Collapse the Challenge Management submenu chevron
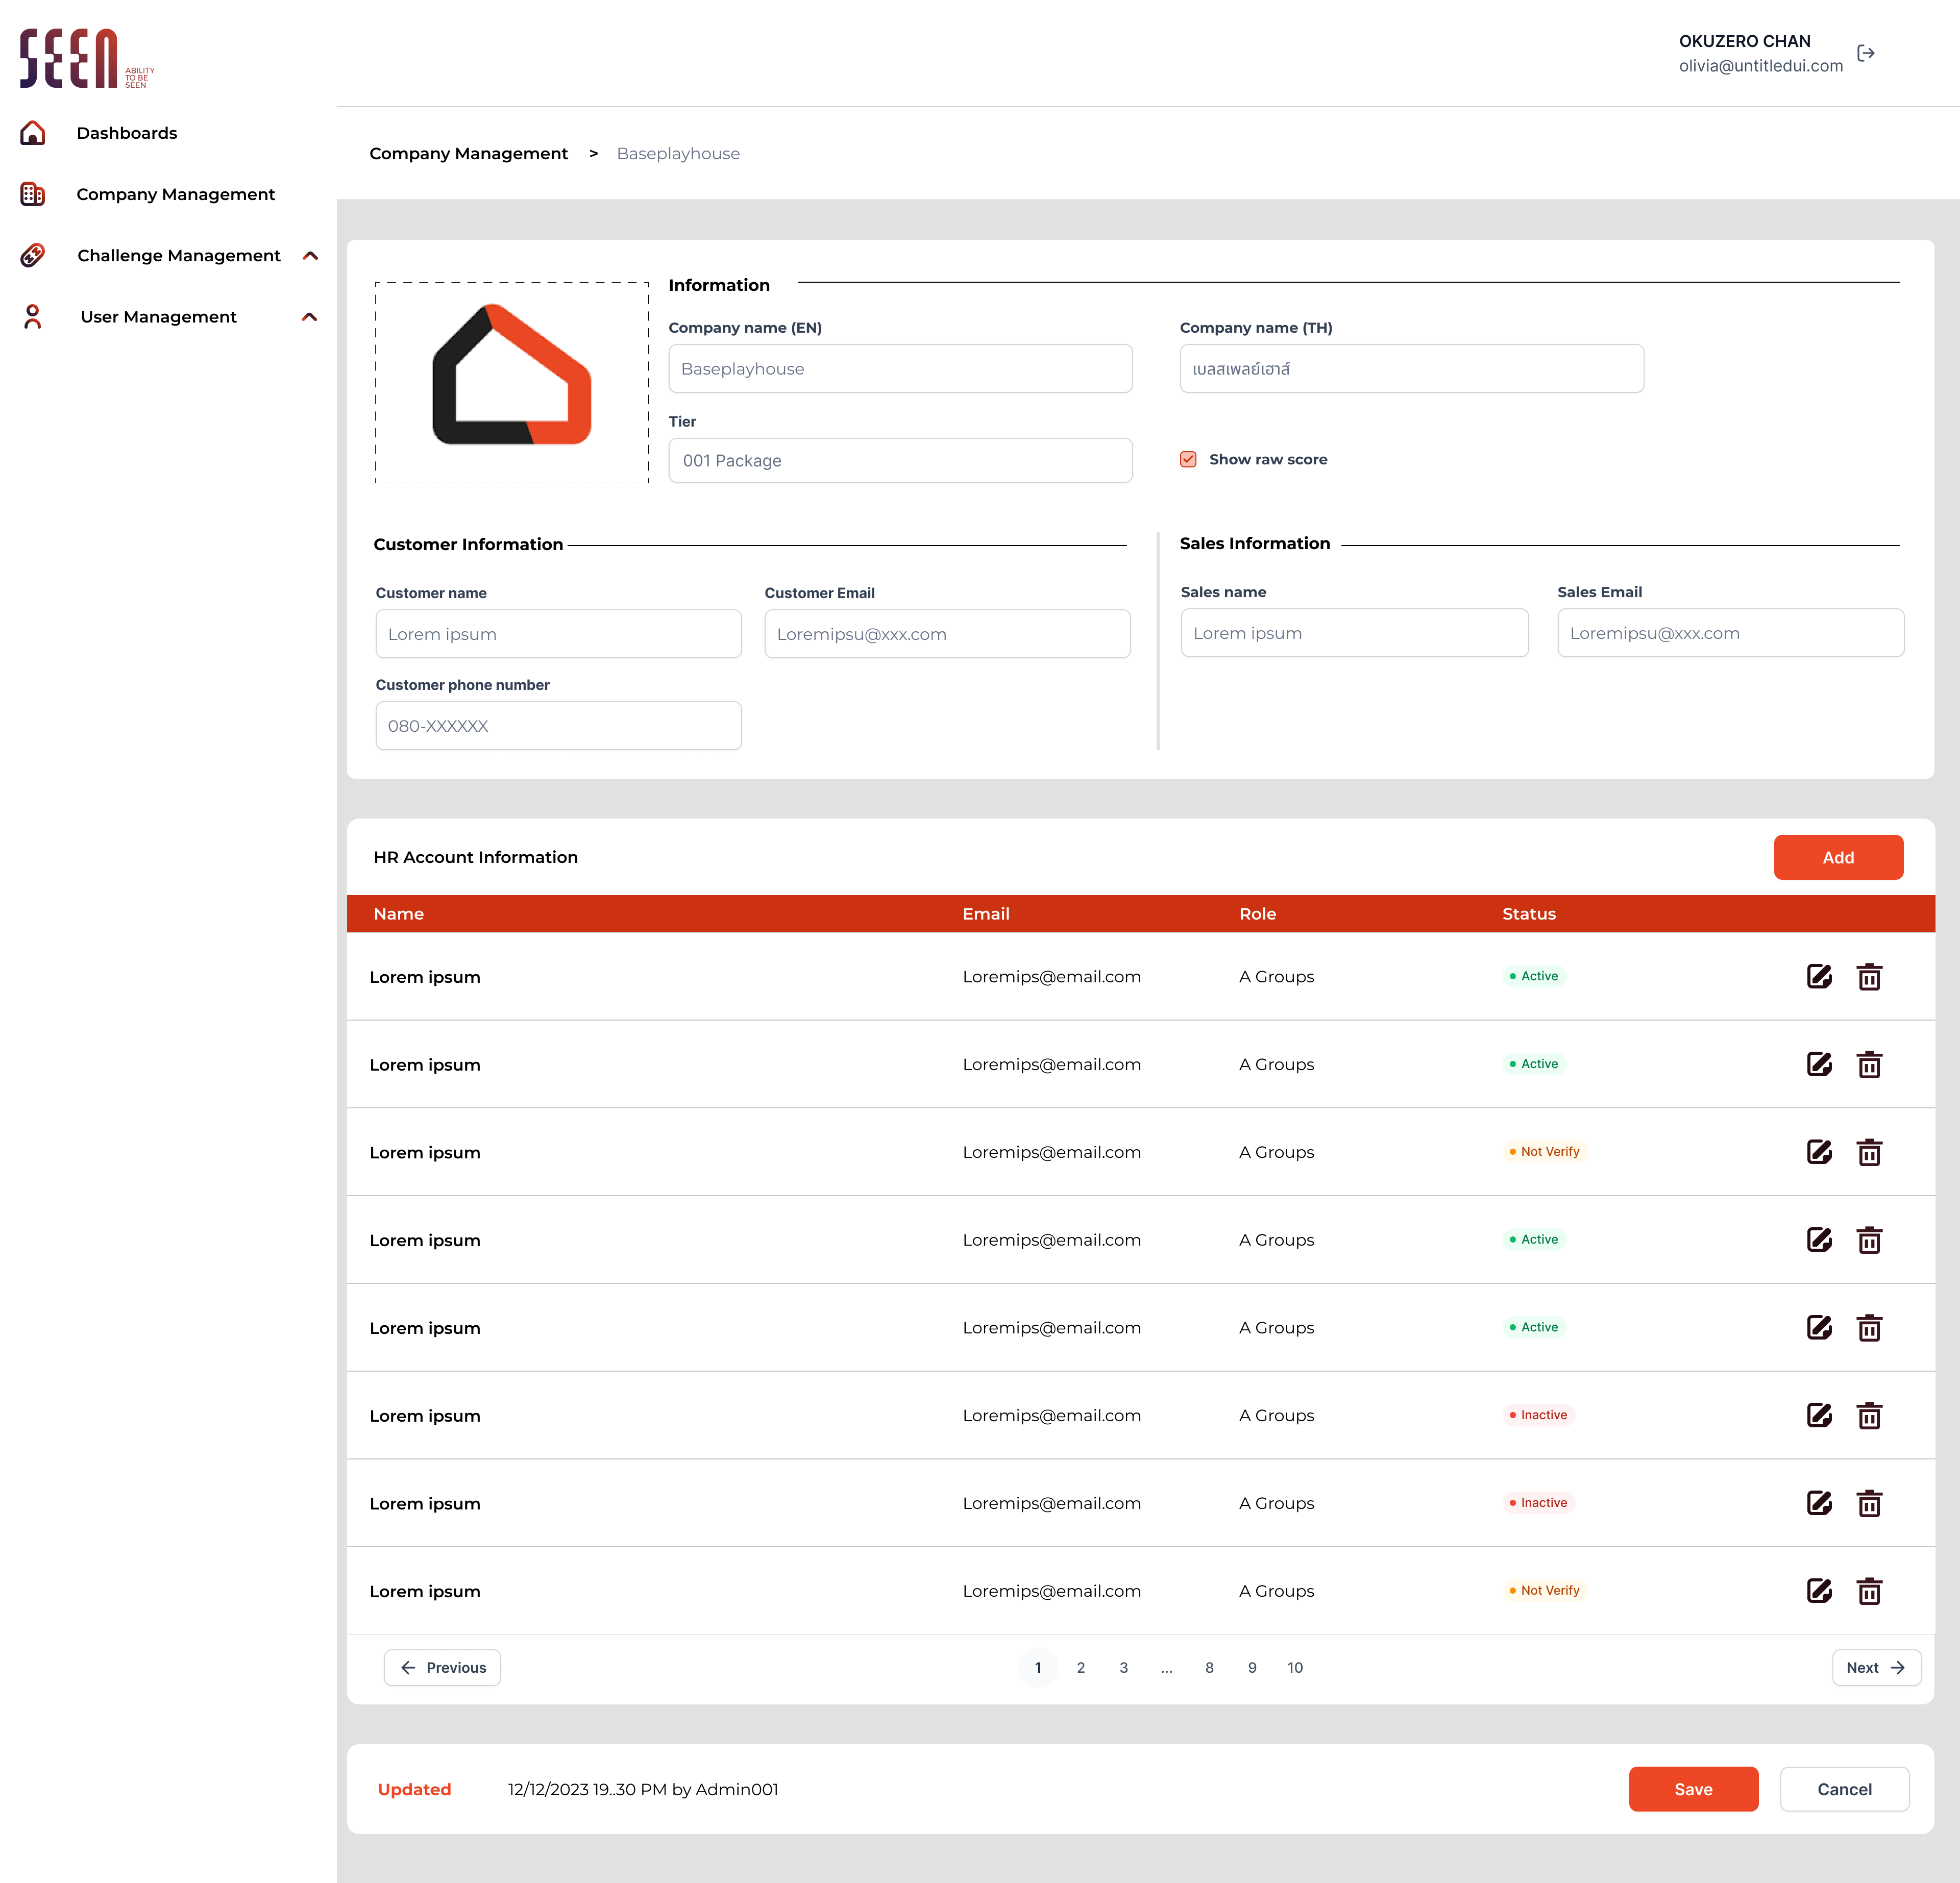Image resolution: width=1960 pixels, height=1883 pixels. (x=310, y=256)
